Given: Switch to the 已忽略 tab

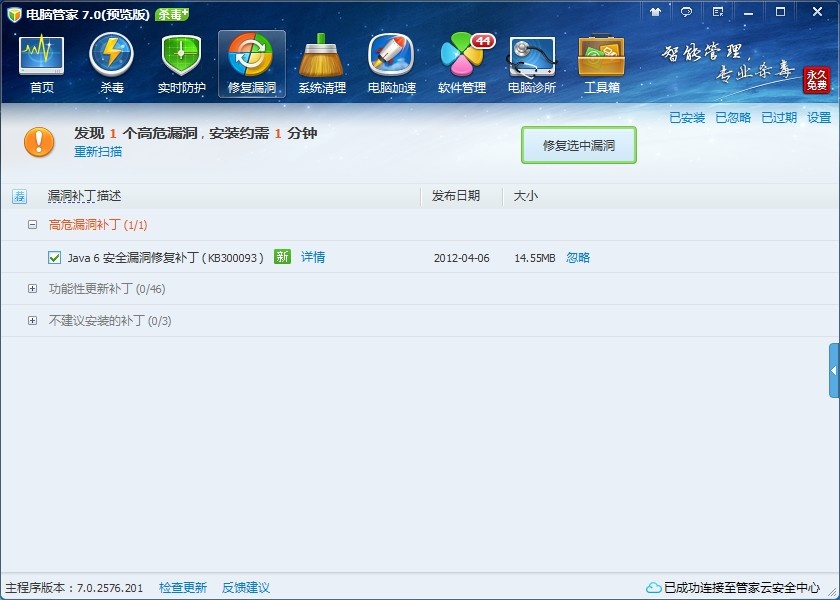Looking at the screenshot, I should [x=733, y=118].
